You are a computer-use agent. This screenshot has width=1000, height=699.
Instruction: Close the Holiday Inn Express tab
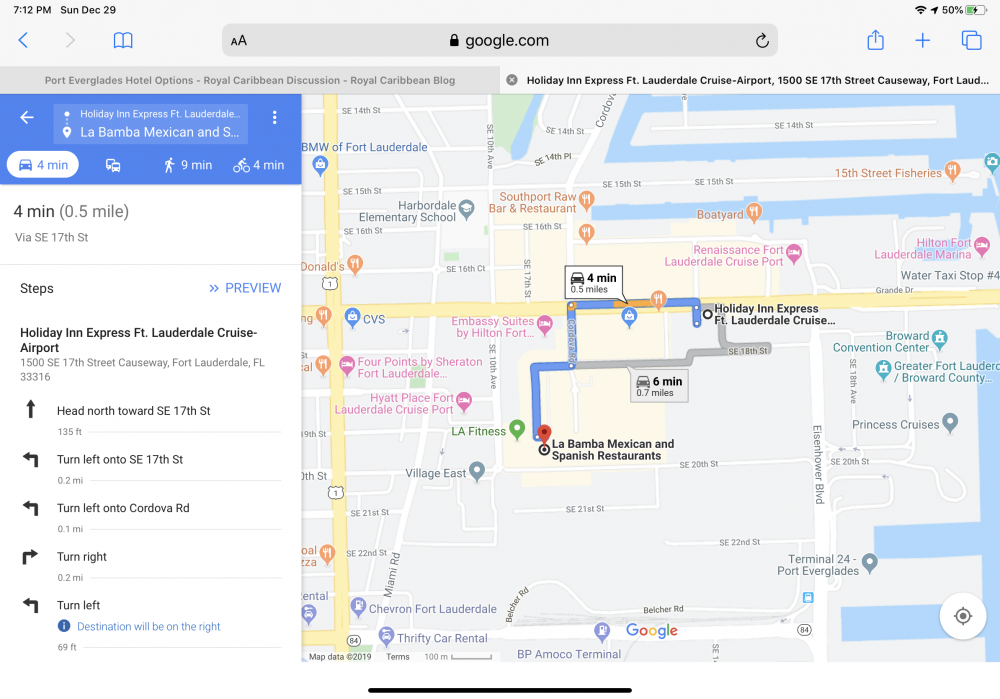point(511,80)
